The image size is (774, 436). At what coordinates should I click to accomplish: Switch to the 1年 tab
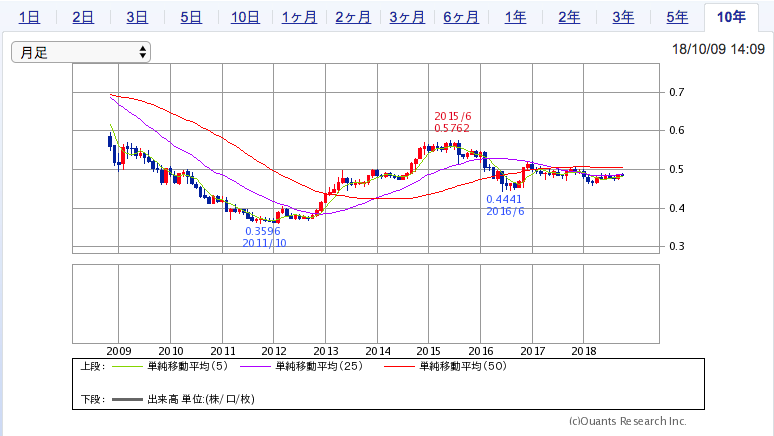pos(516,17)
